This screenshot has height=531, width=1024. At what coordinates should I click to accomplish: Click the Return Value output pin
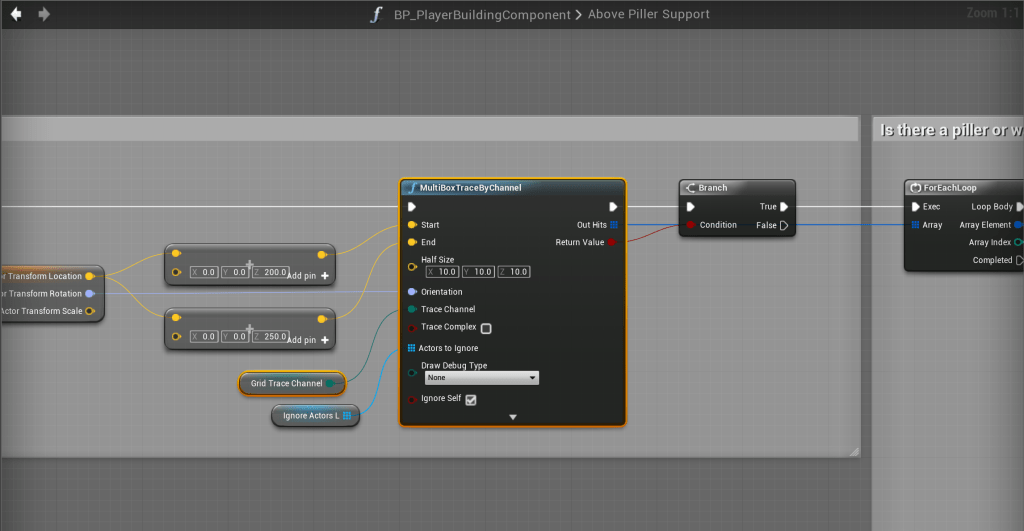coord(612,242)
